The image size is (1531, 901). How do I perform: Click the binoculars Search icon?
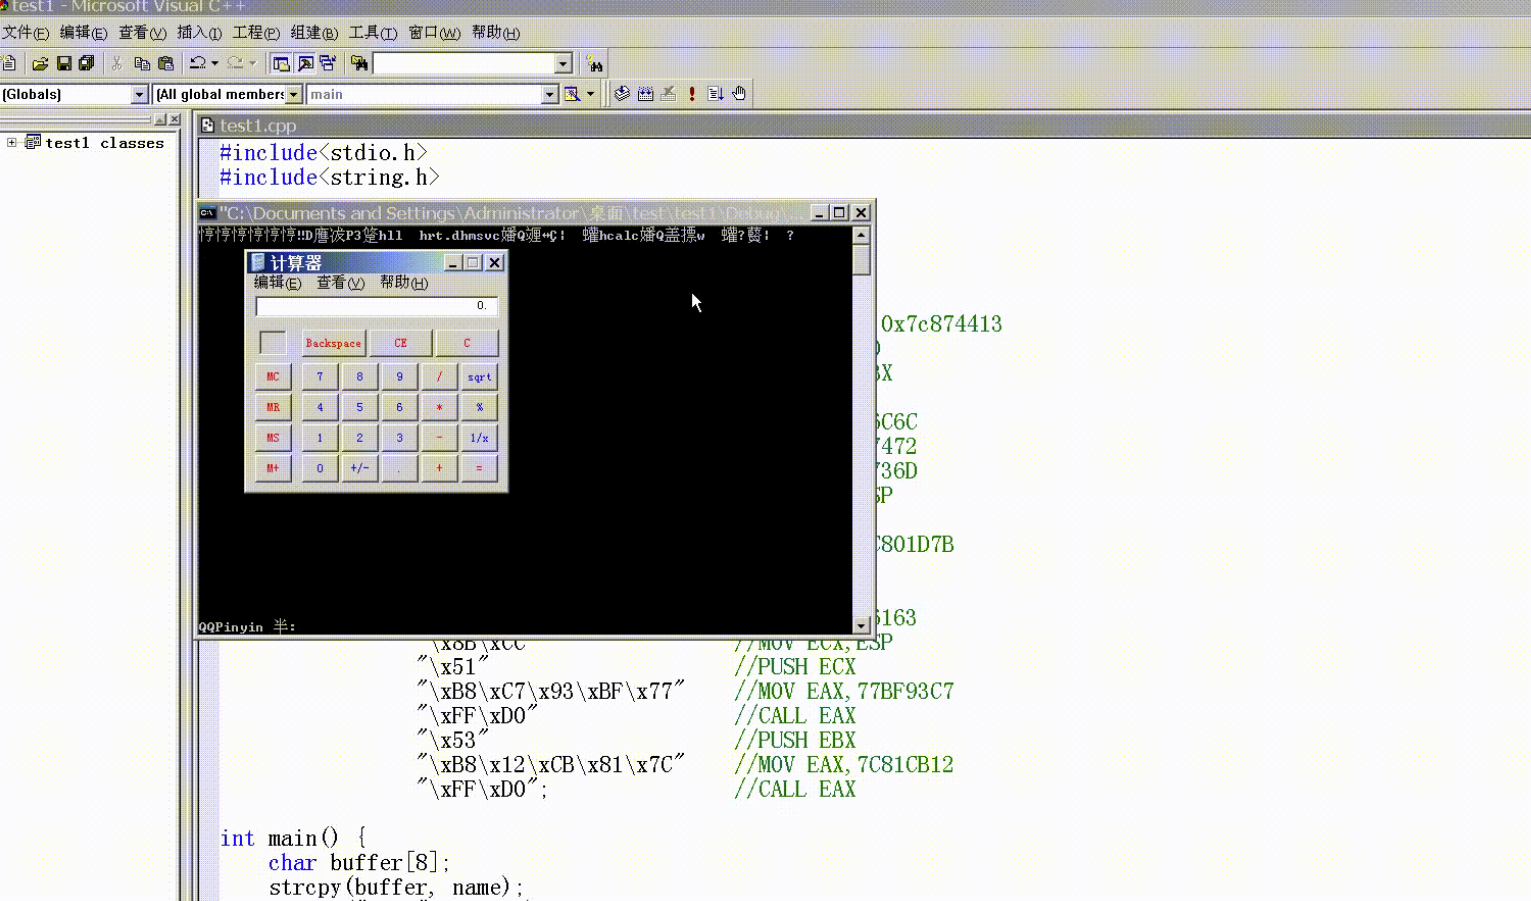(x=594, y=65)
